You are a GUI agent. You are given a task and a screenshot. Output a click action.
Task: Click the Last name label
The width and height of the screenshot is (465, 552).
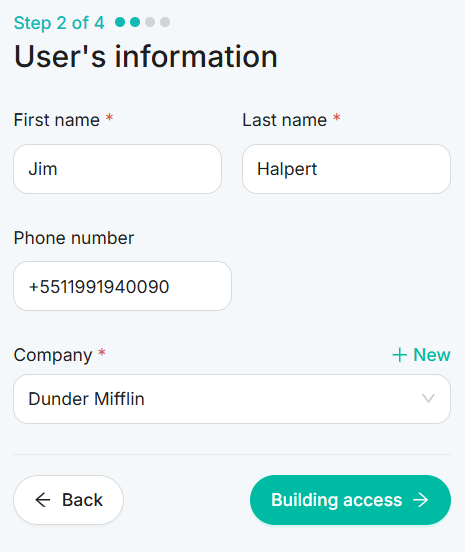284,120
